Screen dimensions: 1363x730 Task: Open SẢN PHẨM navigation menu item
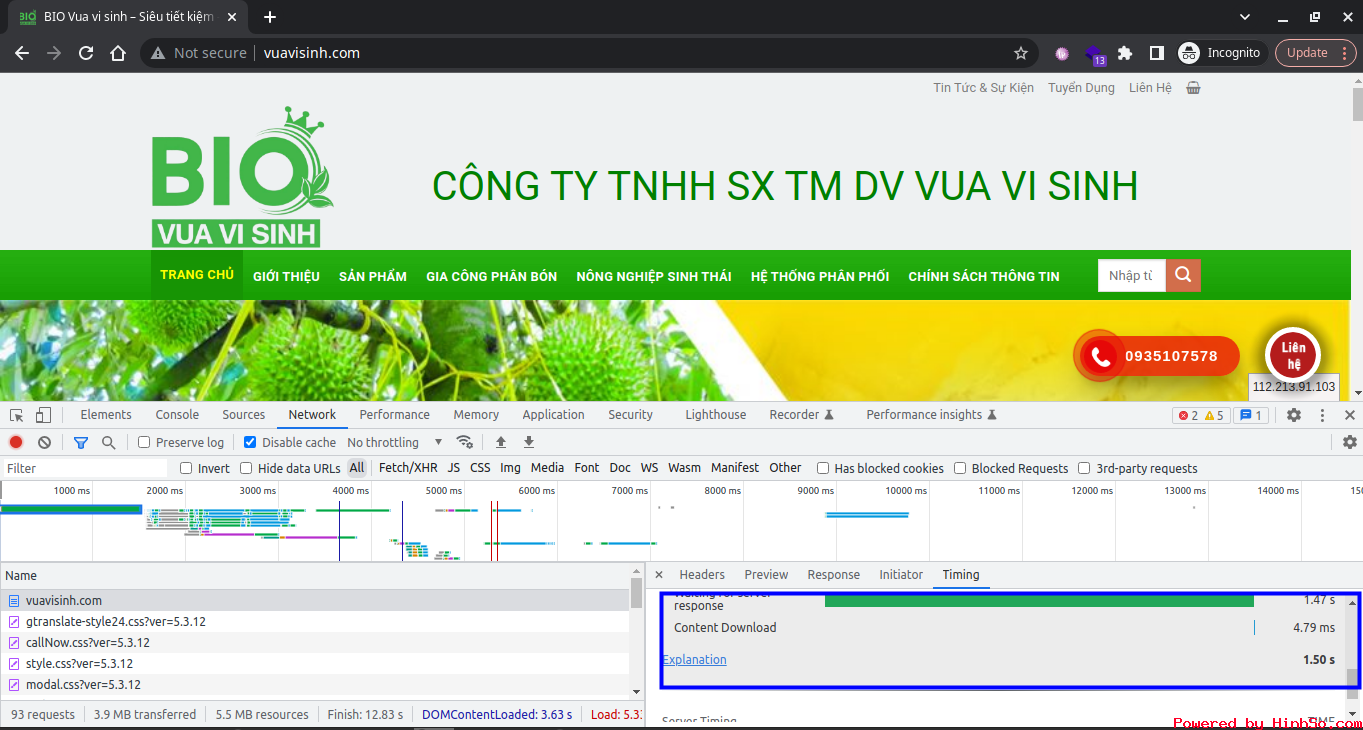[x=373, y=276]
